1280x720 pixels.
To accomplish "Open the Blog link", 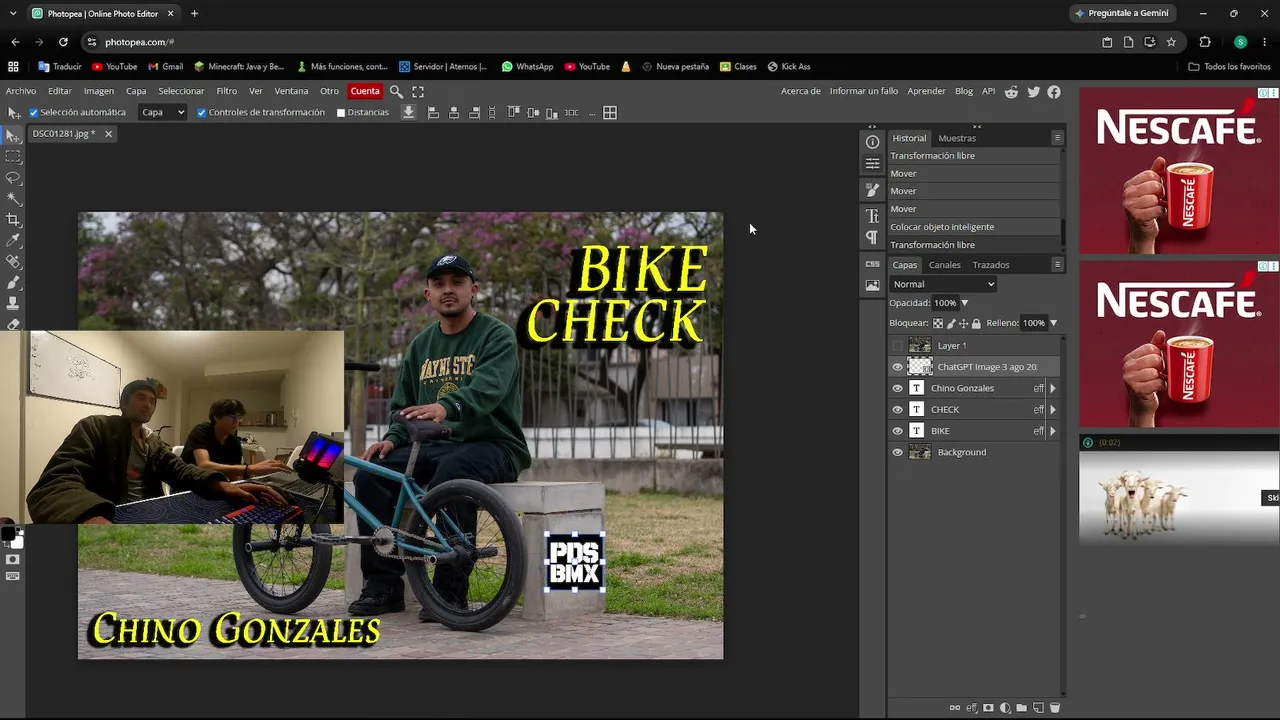I will 964,91.
